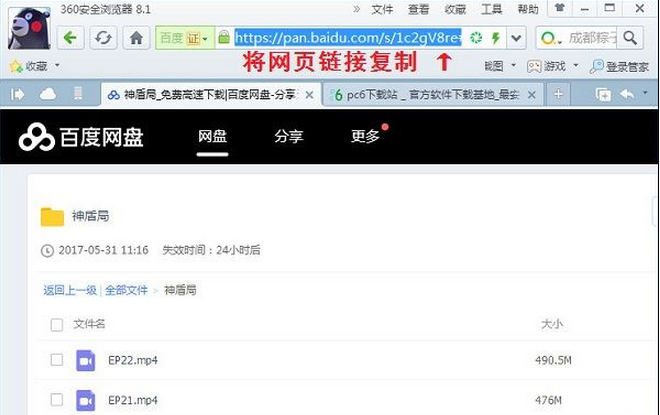
Task: Check the EP22.mp4 checkbox
Action: (x=57, y=360)
